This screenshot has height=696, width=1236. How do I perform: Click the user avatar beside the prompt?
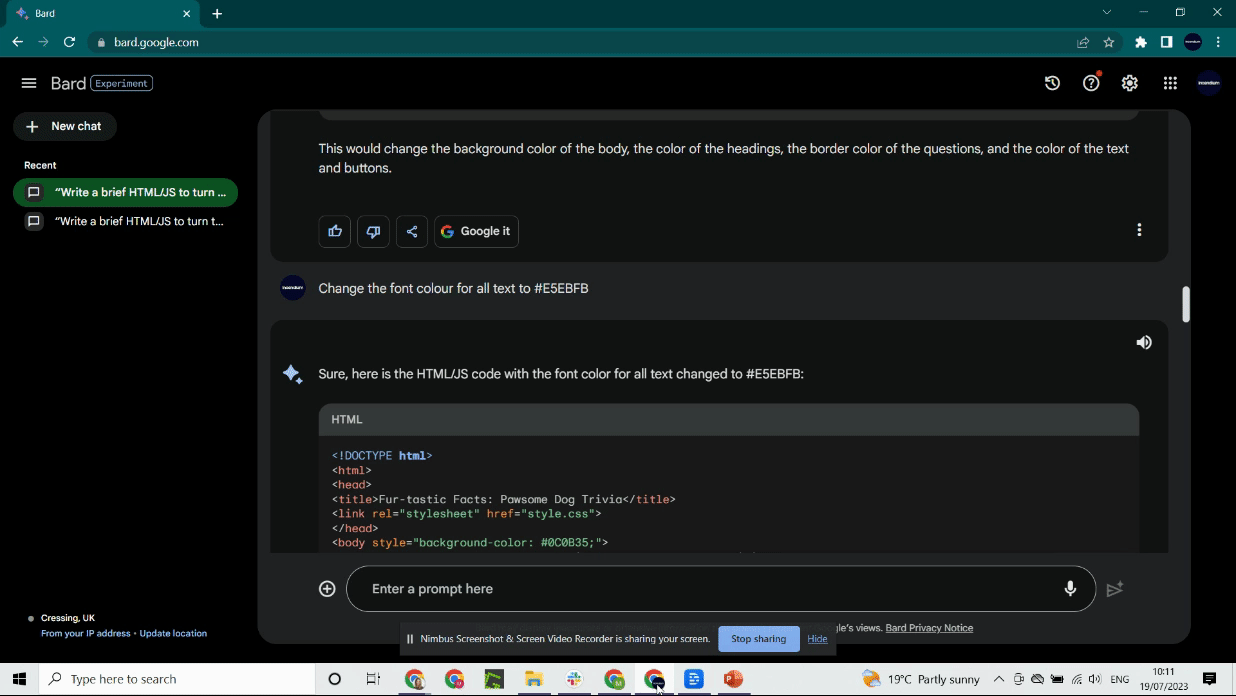pyautogui.click(x=292, y=288)
